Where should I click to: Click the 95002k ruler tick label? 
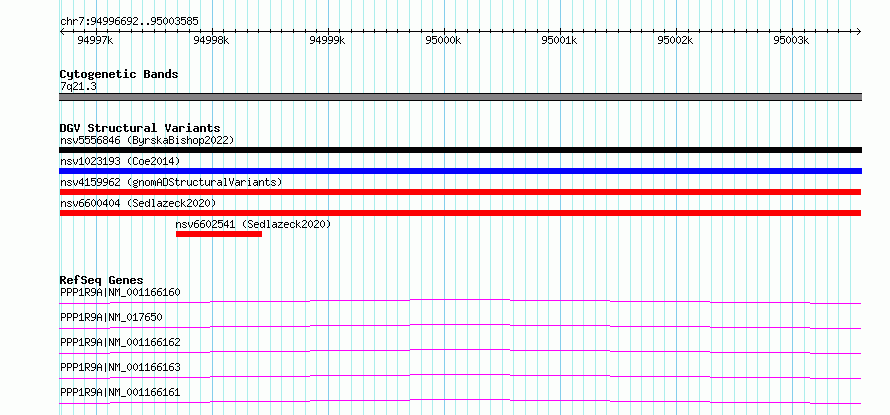click(675, 41)
